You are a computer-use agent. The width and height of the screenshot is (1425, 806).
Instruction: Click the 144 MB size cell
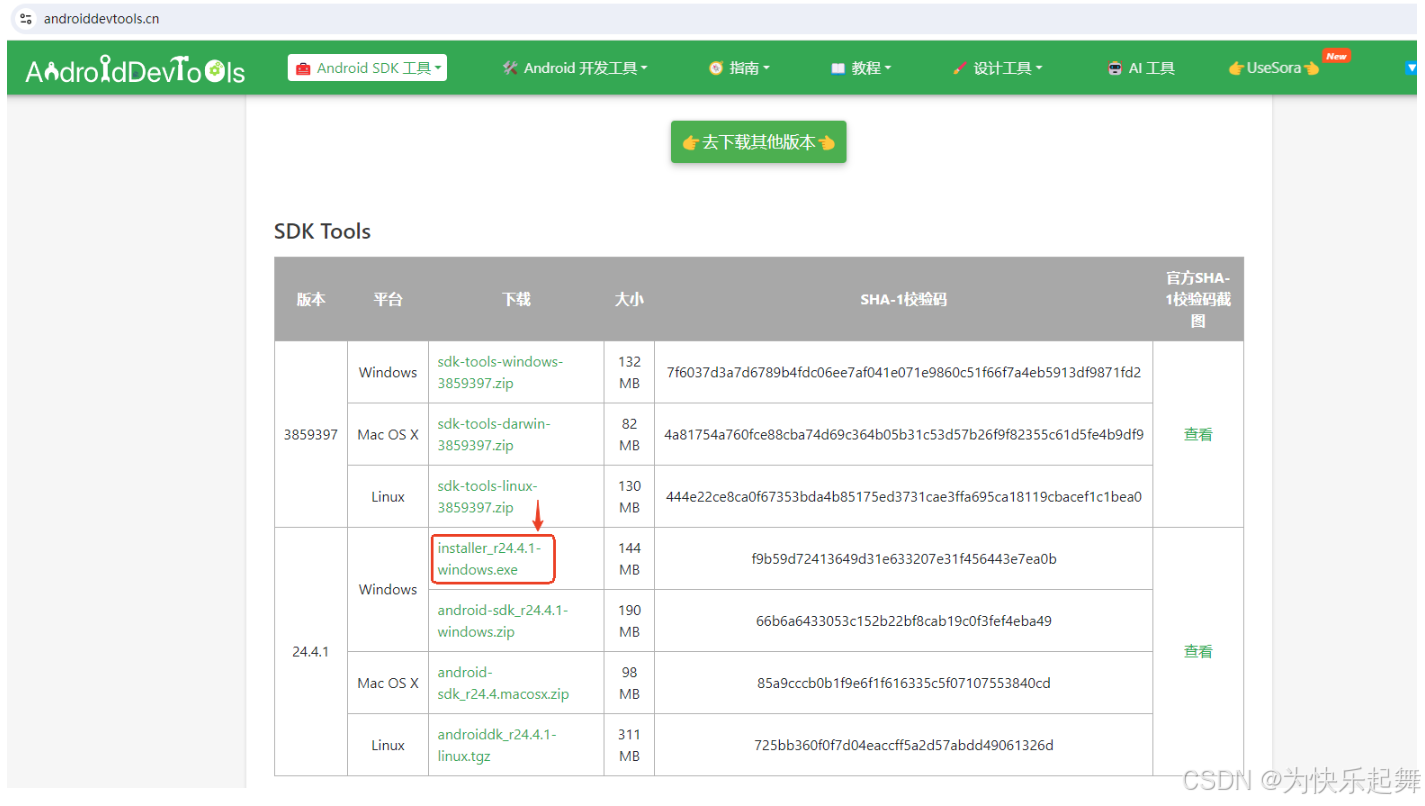coord(629,559)
